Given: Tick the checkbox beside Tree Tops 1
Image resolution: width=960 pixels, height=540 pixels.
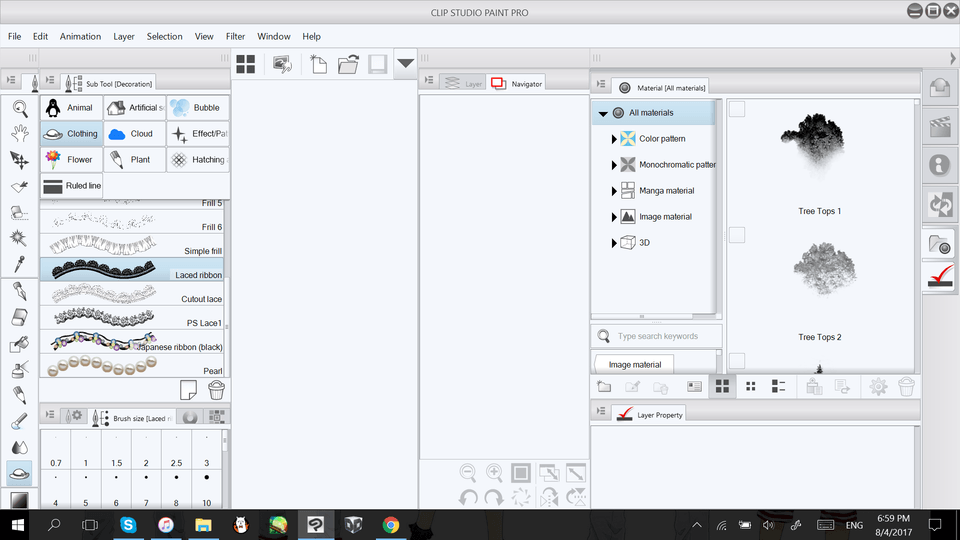Looking at the screenshot, I should click(737, 109).
